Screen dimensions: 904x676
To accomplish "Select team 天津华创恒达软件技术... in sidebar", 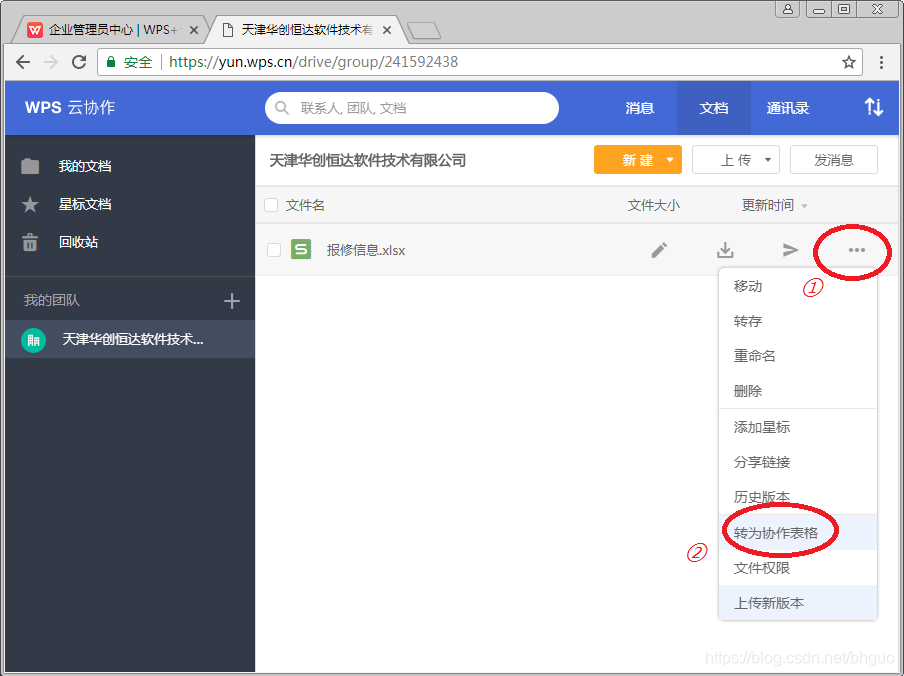I will (x=130, y=339).
